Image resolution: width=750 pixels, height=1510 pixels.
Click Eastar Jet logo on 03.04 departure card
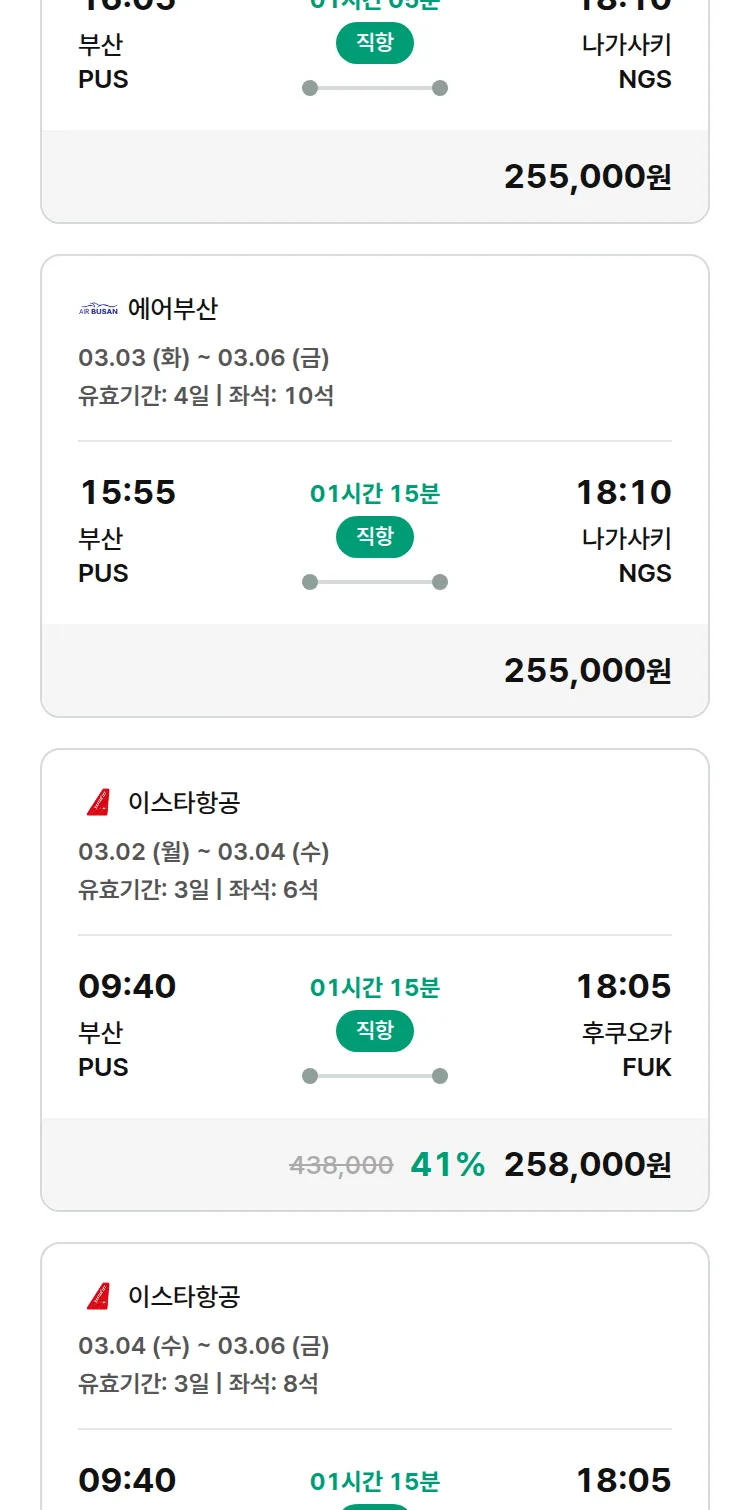(98, 1296)
